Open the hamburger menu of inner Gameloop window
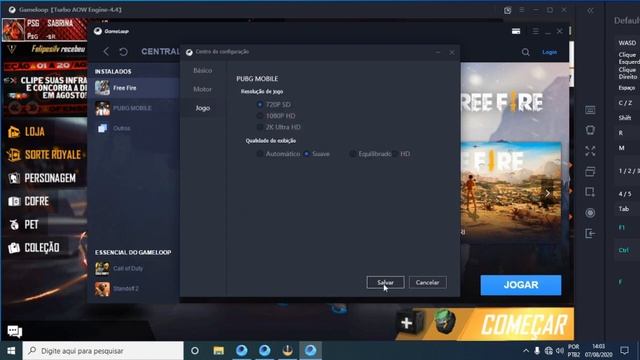 click(x=536, y=31)
